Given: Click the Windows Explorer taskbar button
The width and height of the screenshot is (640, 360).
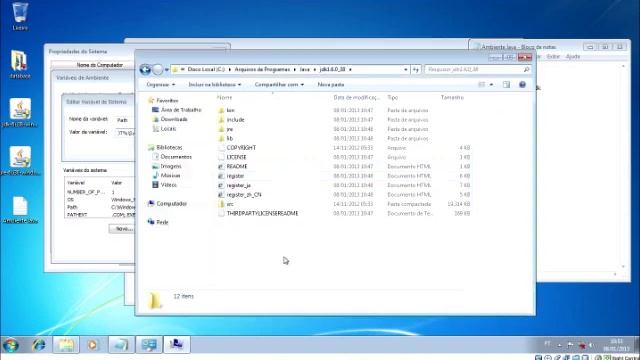Looking at the screenshot, I should point(66,345).
